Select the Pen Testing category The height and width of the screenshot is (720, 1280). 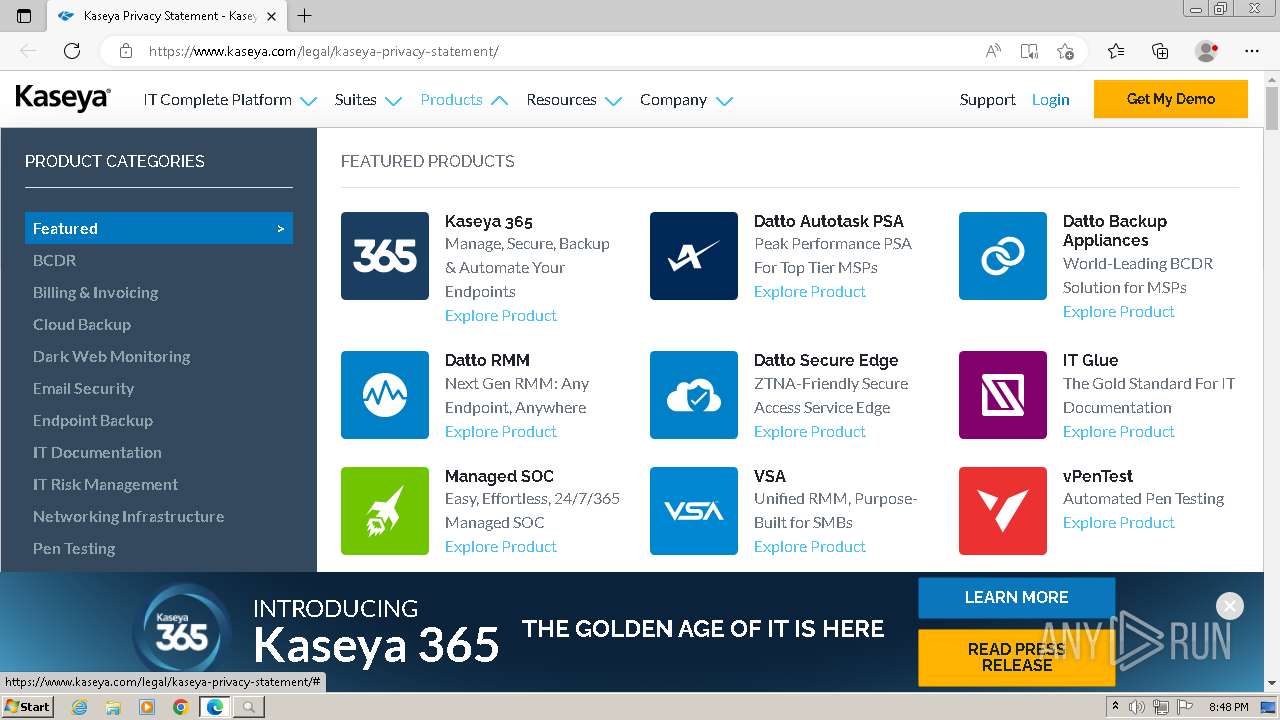pos(74,548)
